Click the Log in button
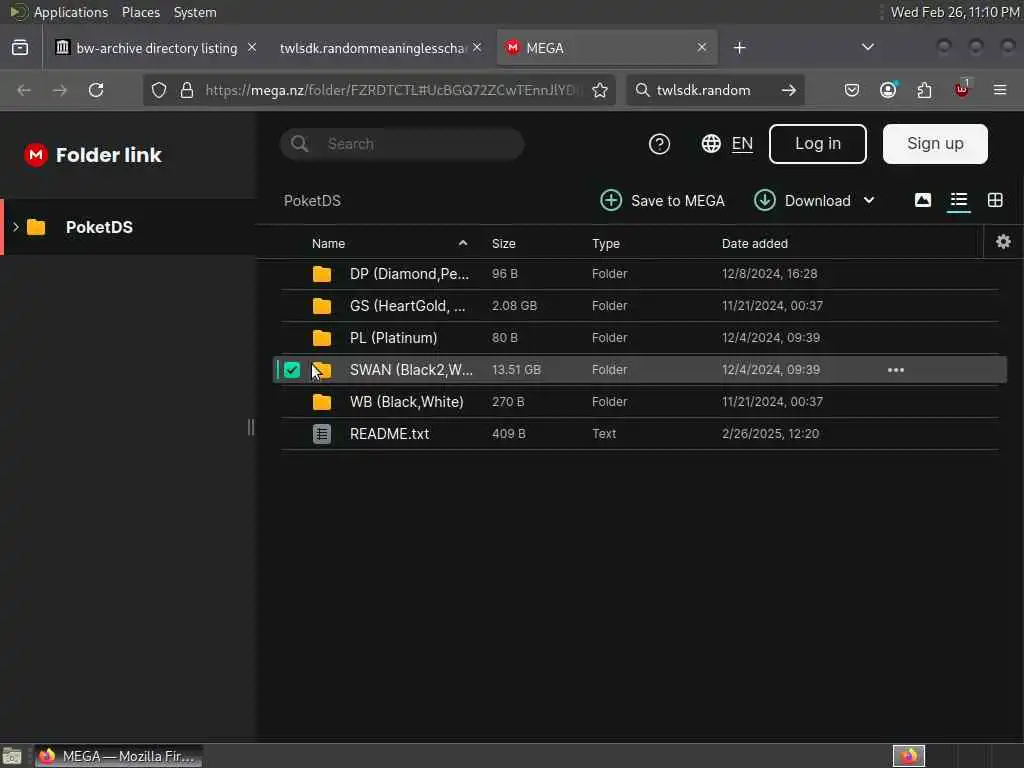 [x=818, y=144]
